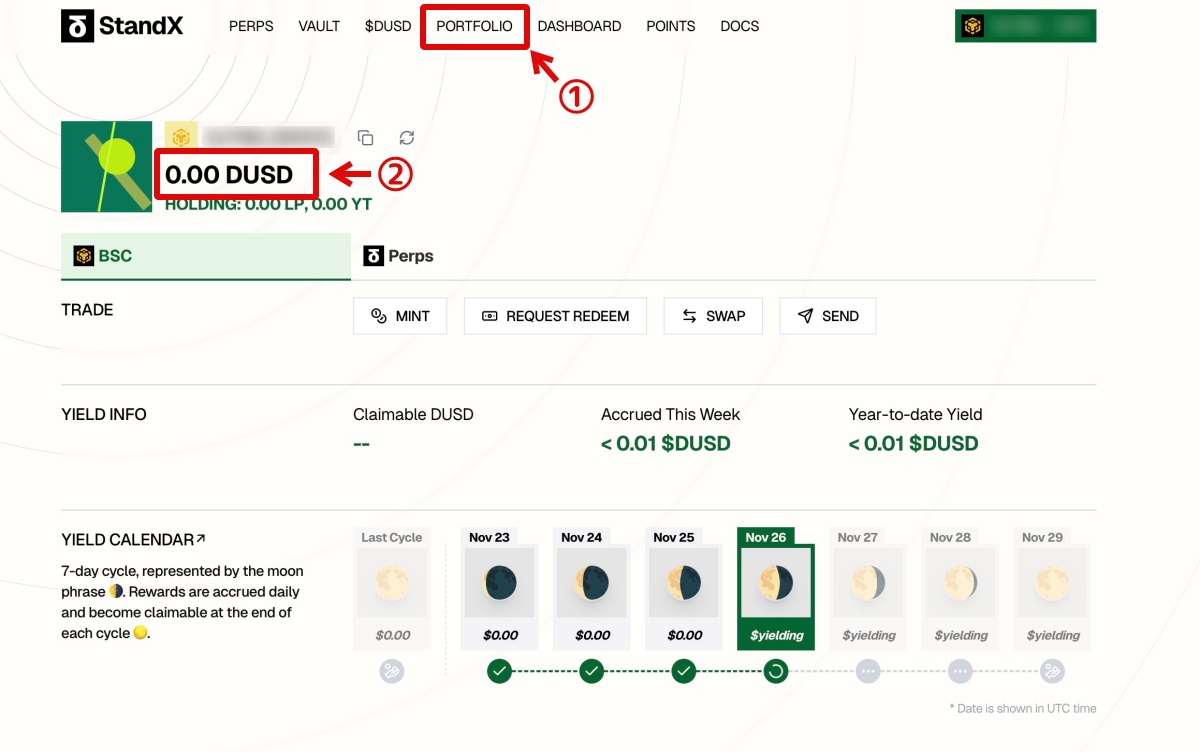This screenshot has width=1200, height=752.
Task: Open the YIELD CALENDAR link
Action: (x=133, y=540)
